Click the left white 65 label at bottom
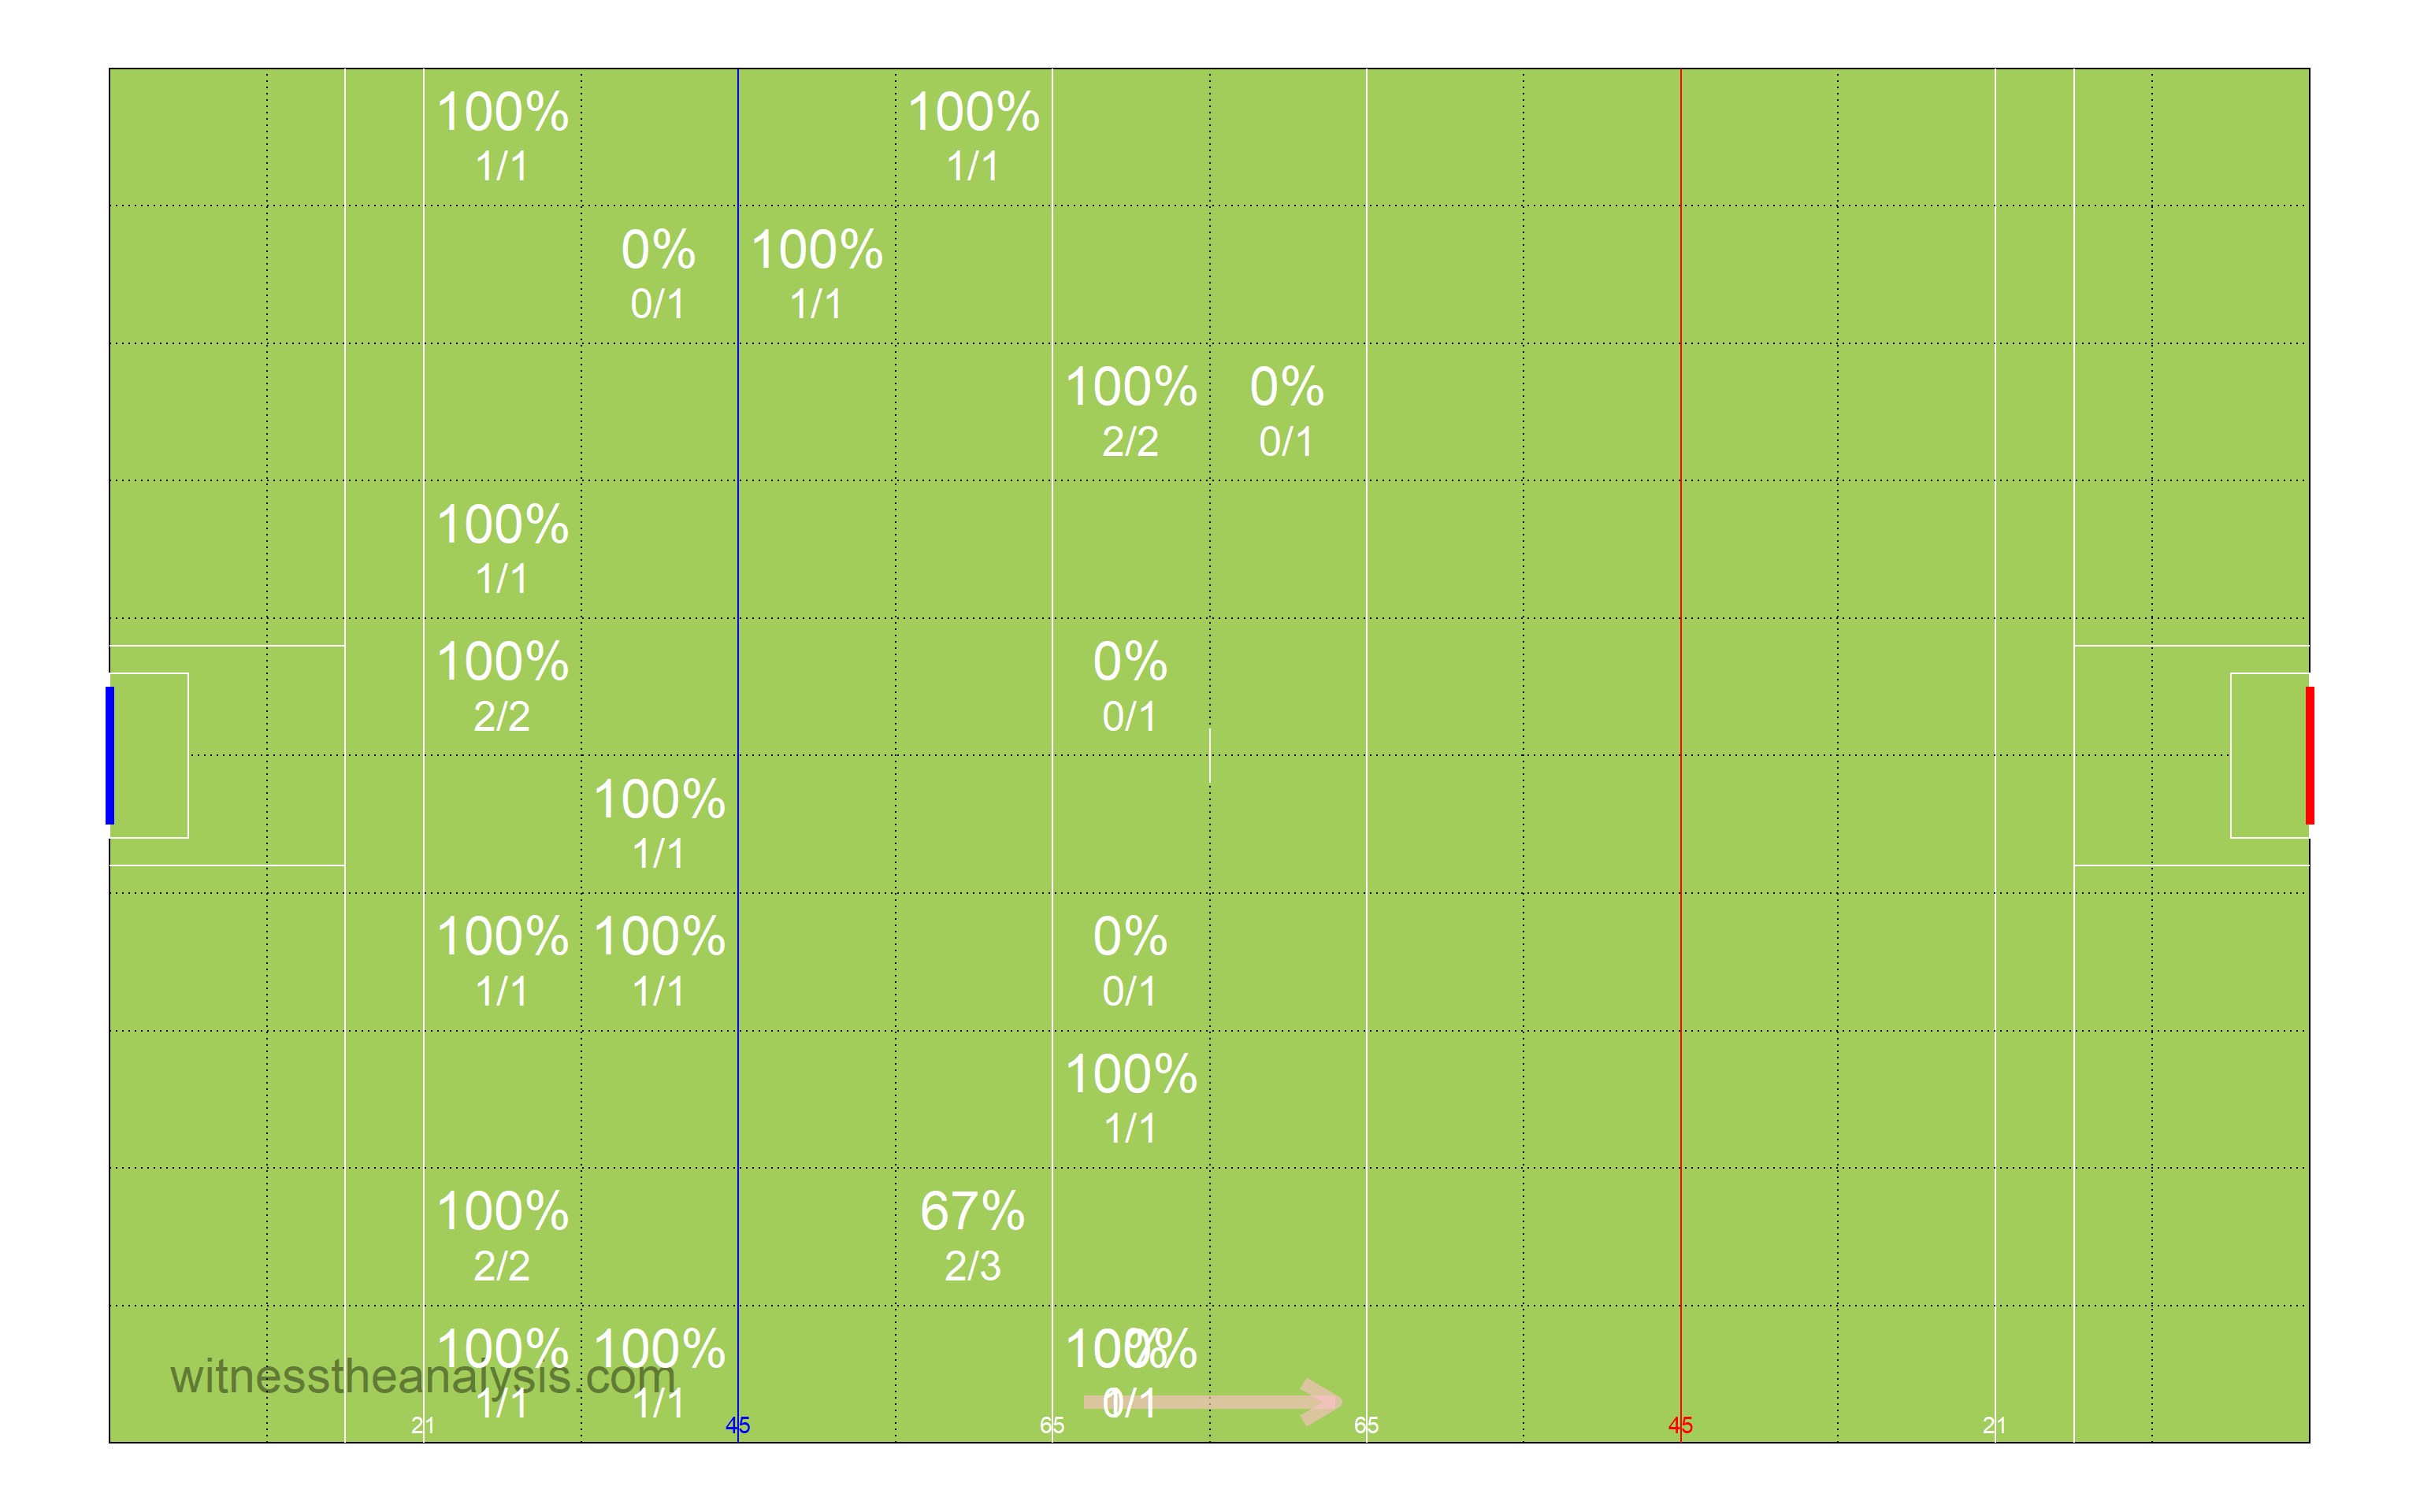 point(1052,1426)
